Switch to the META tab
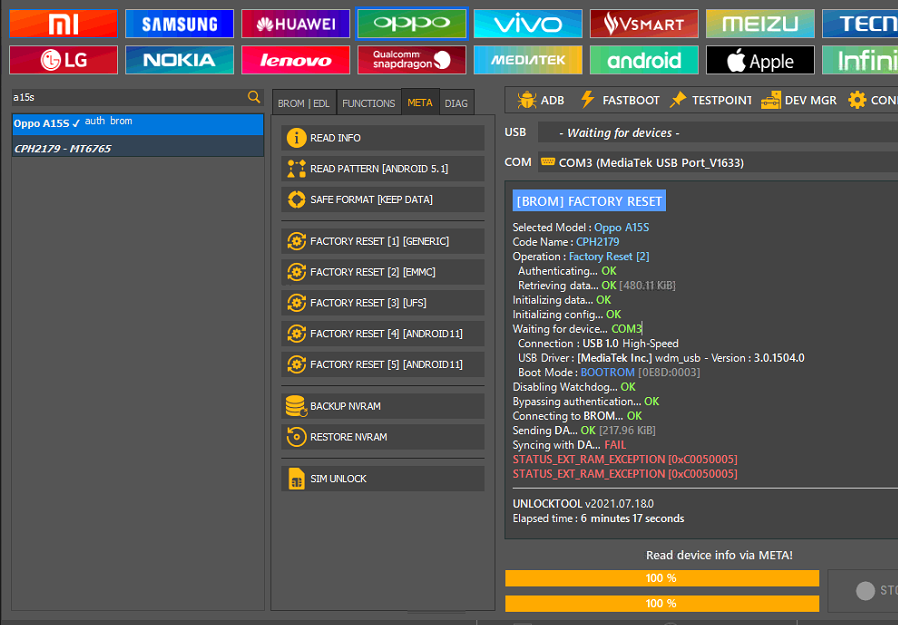898x625 pixels. [x=420, y=103]
